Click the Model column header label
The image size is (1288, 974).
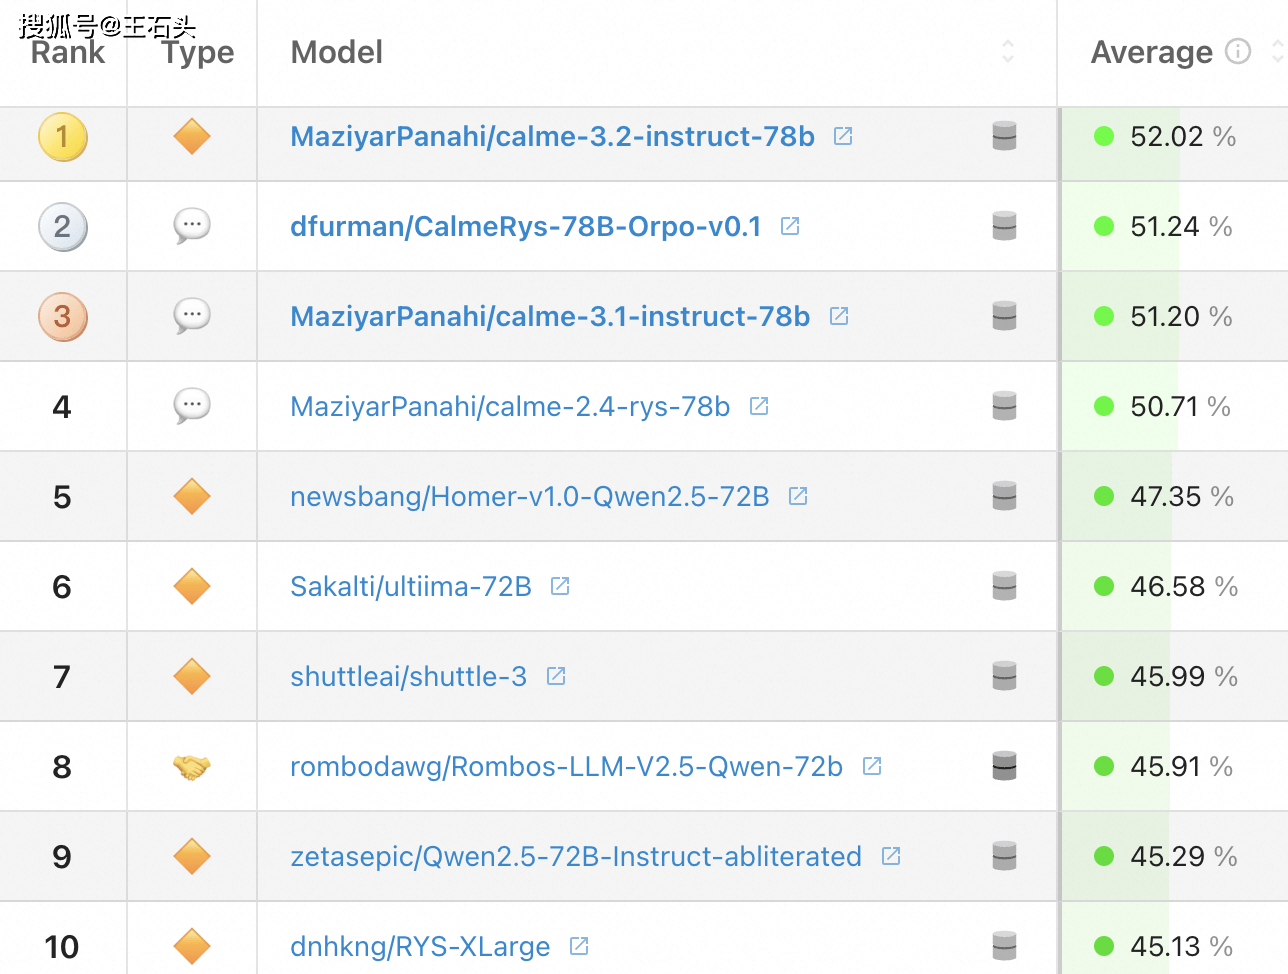337,52
